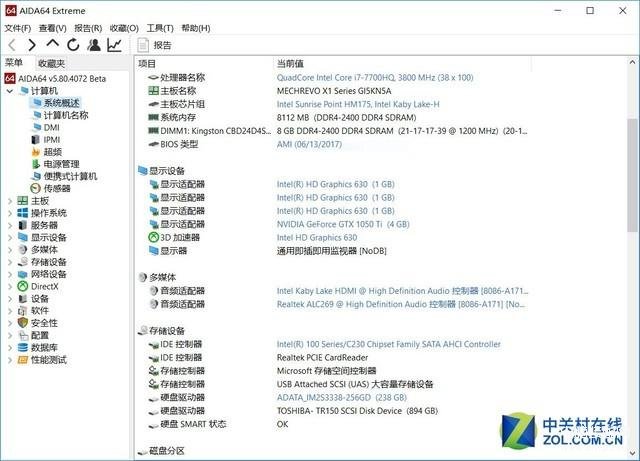Click the scrollbar up arrow
This screenshot has height=461, width=640.
(x=632, y=62)
